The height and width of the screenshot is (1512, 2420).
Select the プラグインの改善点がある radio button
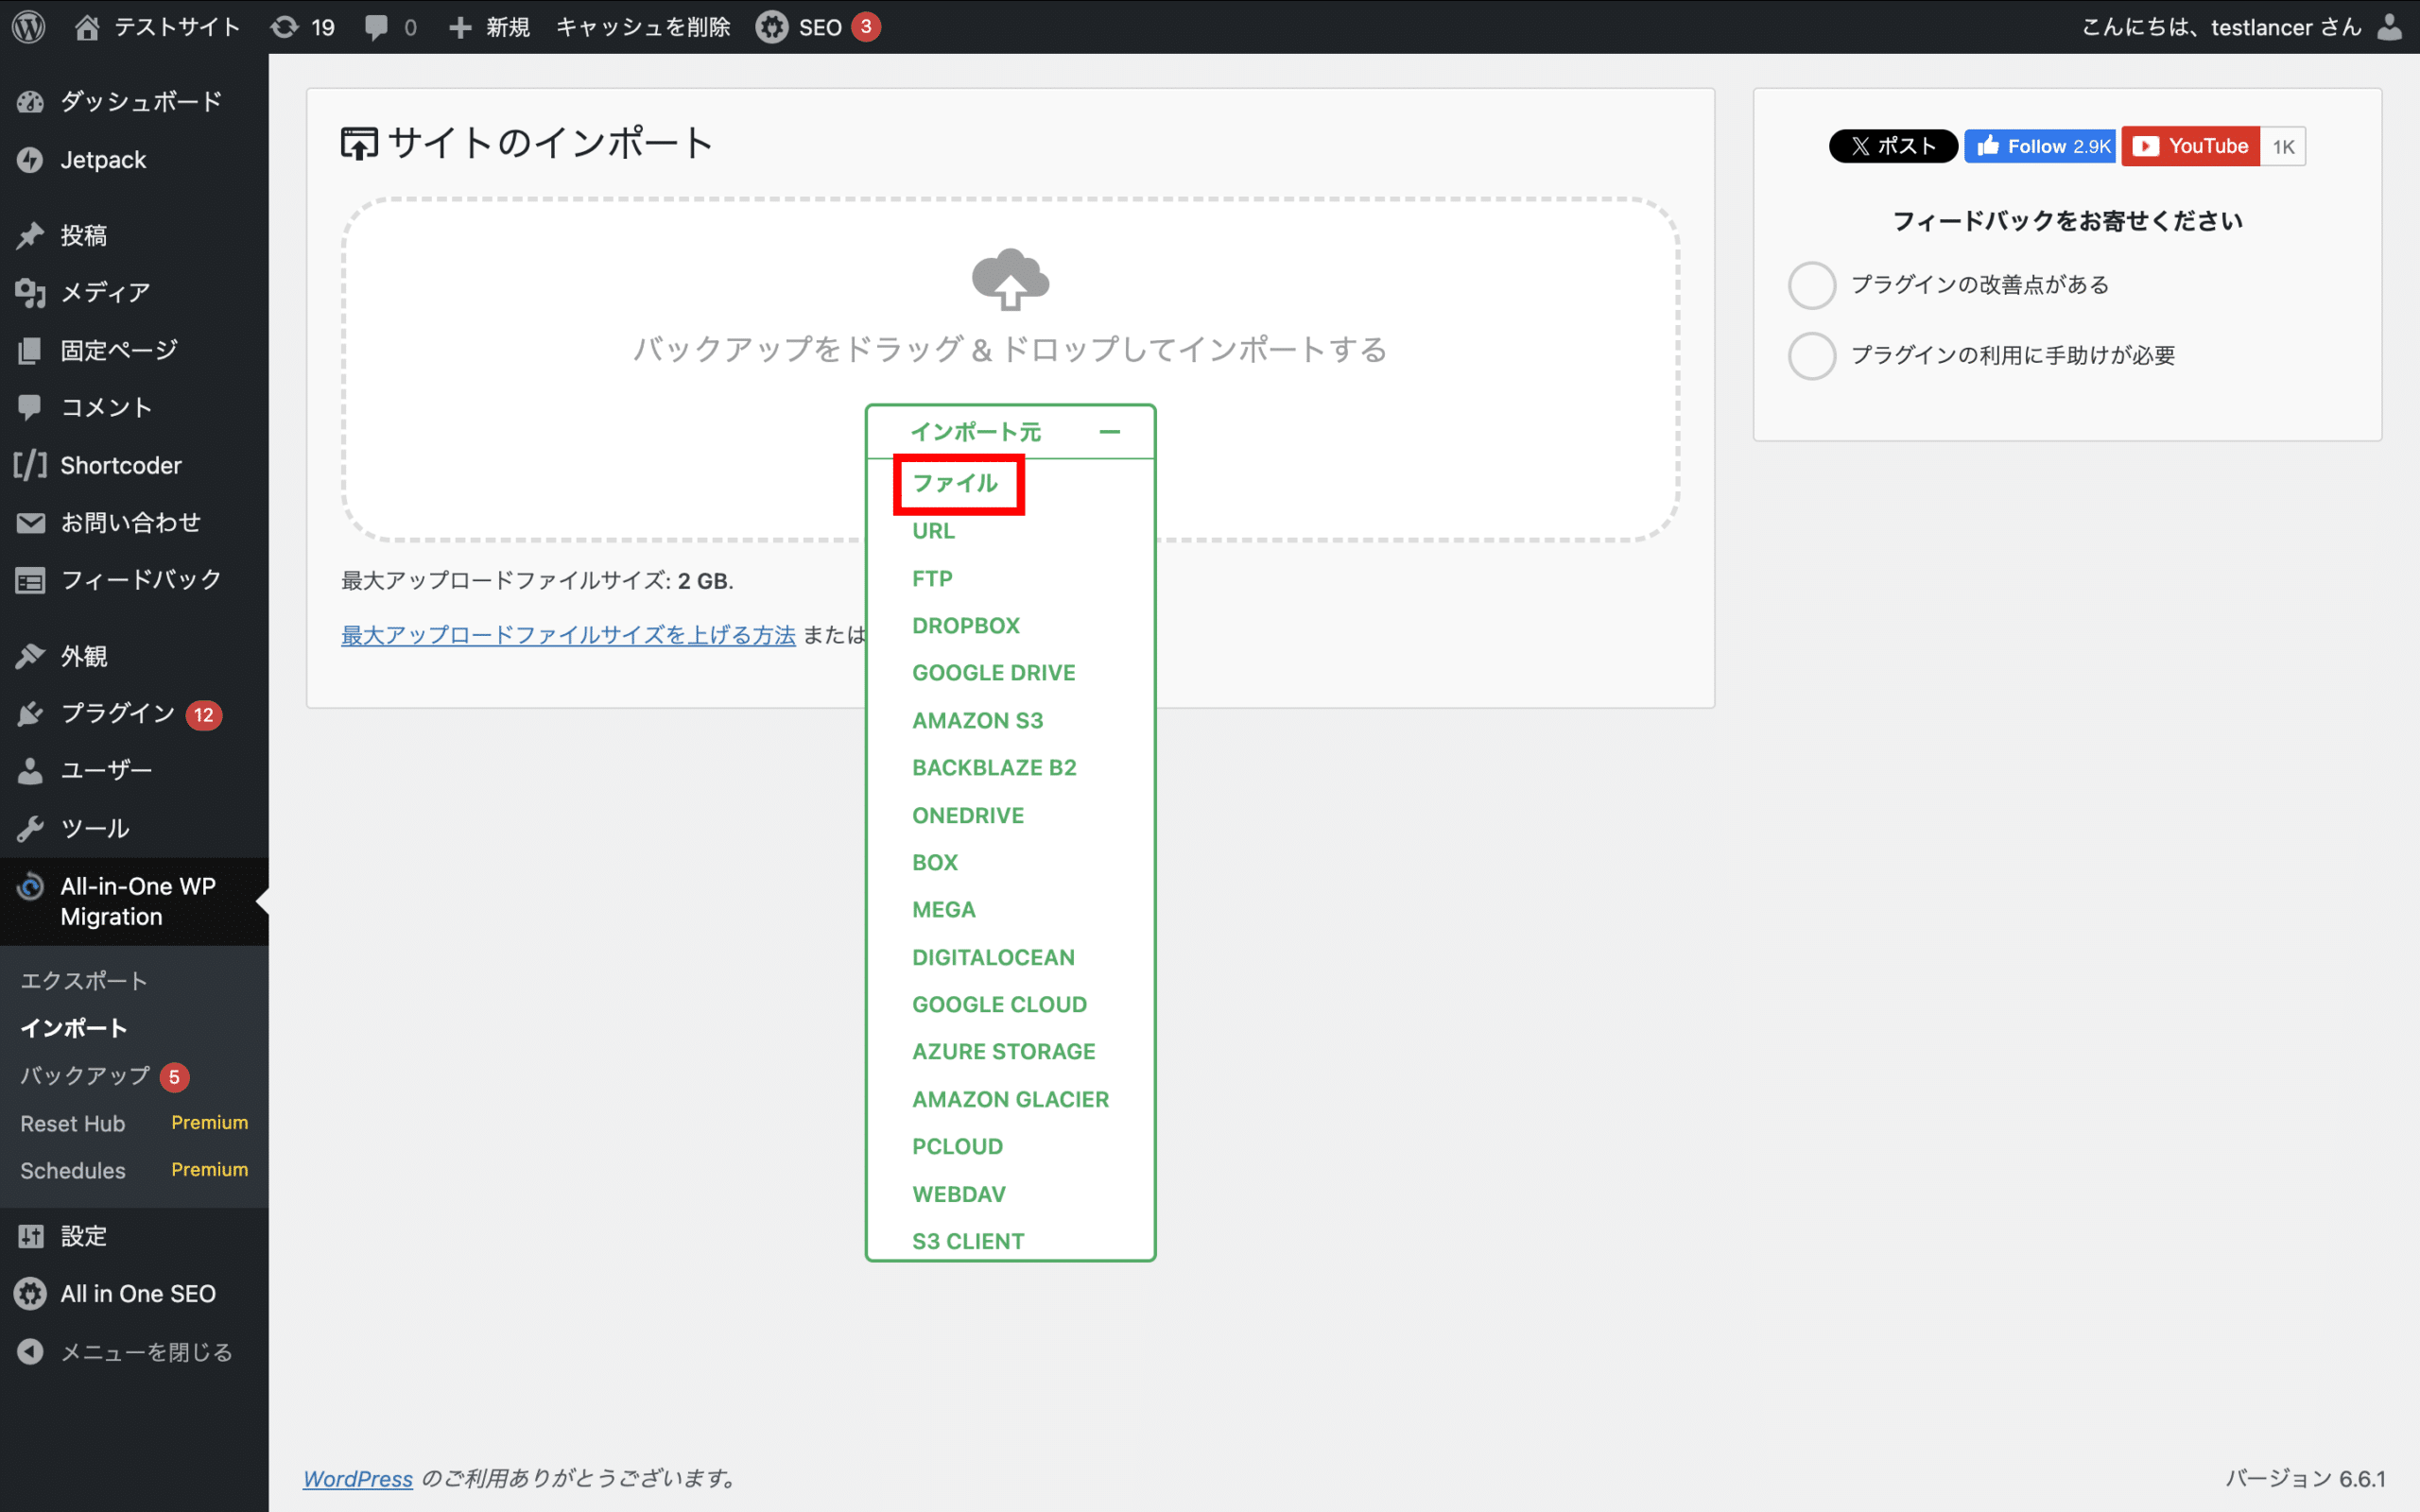pyautogui.click(x=1812, y=285)
